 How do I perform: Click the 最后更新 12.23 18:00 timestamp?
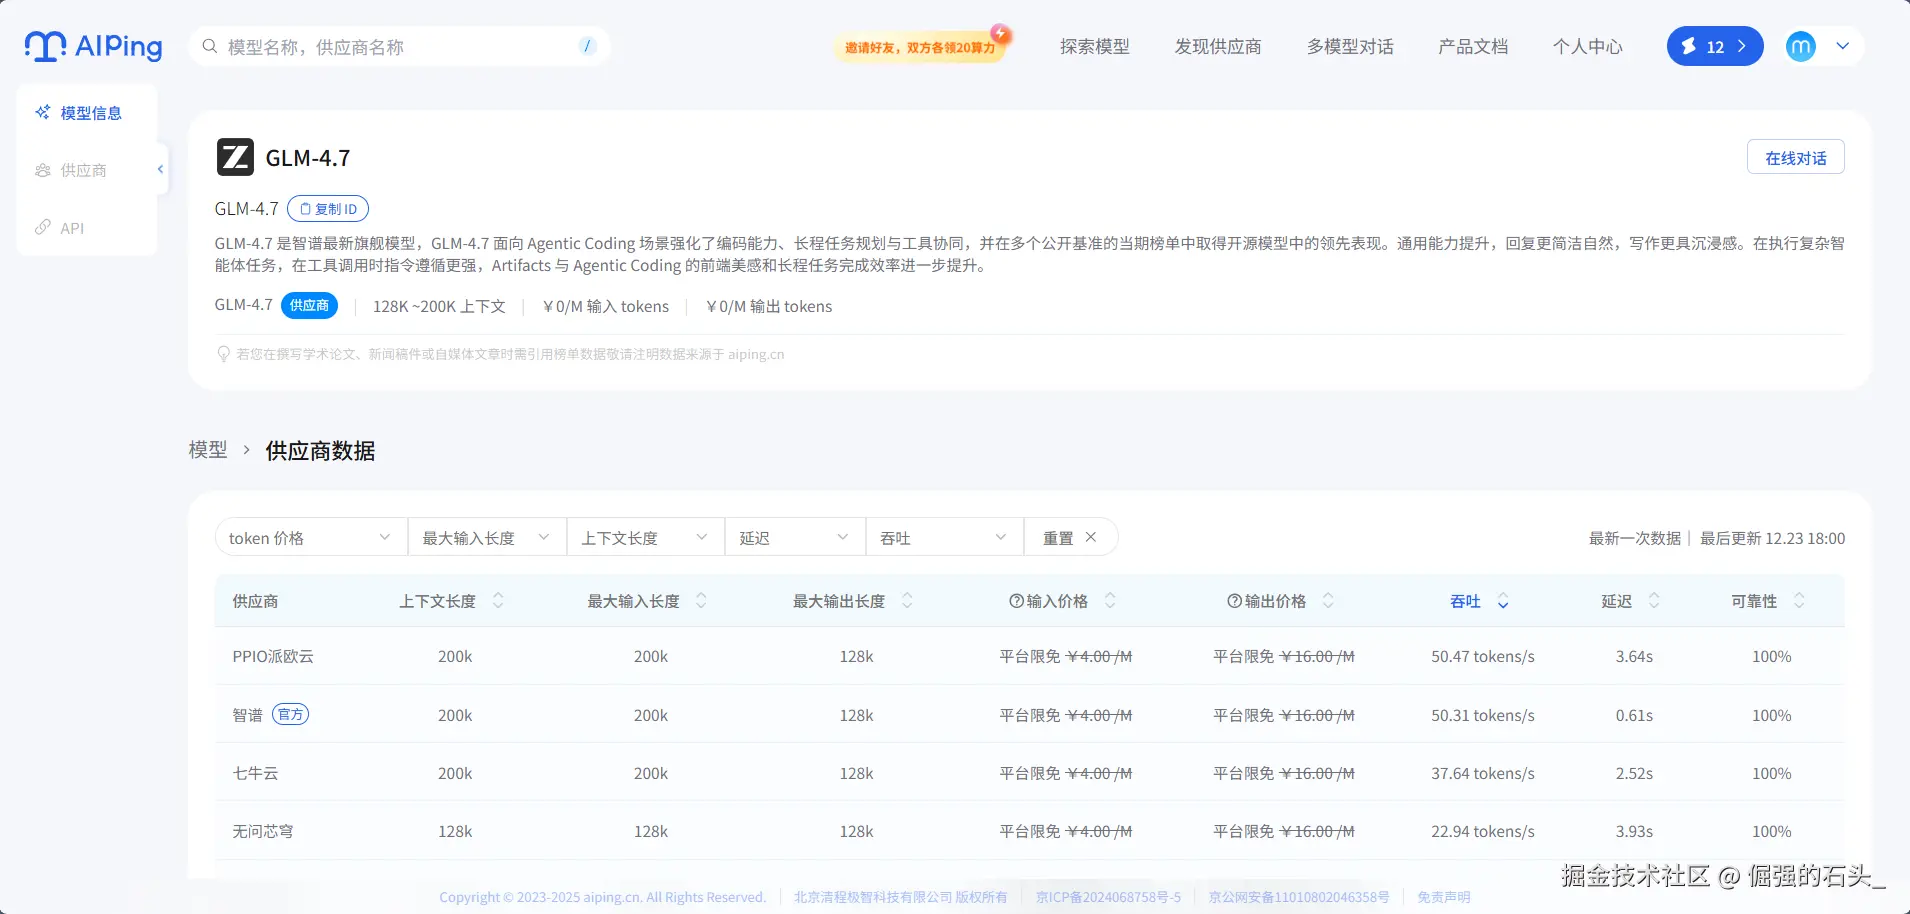[1772, 538]
